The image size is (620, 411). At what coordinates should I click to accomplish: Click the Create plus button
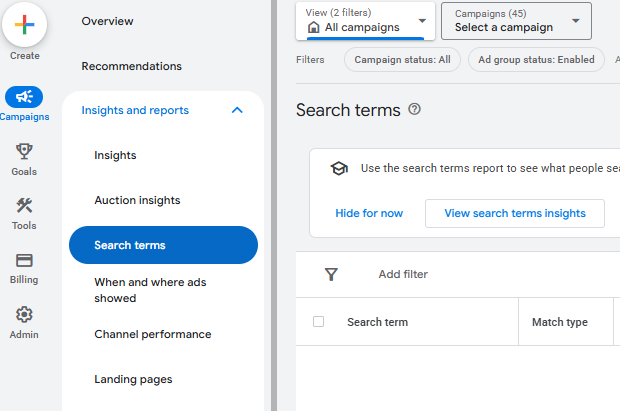click(25, 25)
